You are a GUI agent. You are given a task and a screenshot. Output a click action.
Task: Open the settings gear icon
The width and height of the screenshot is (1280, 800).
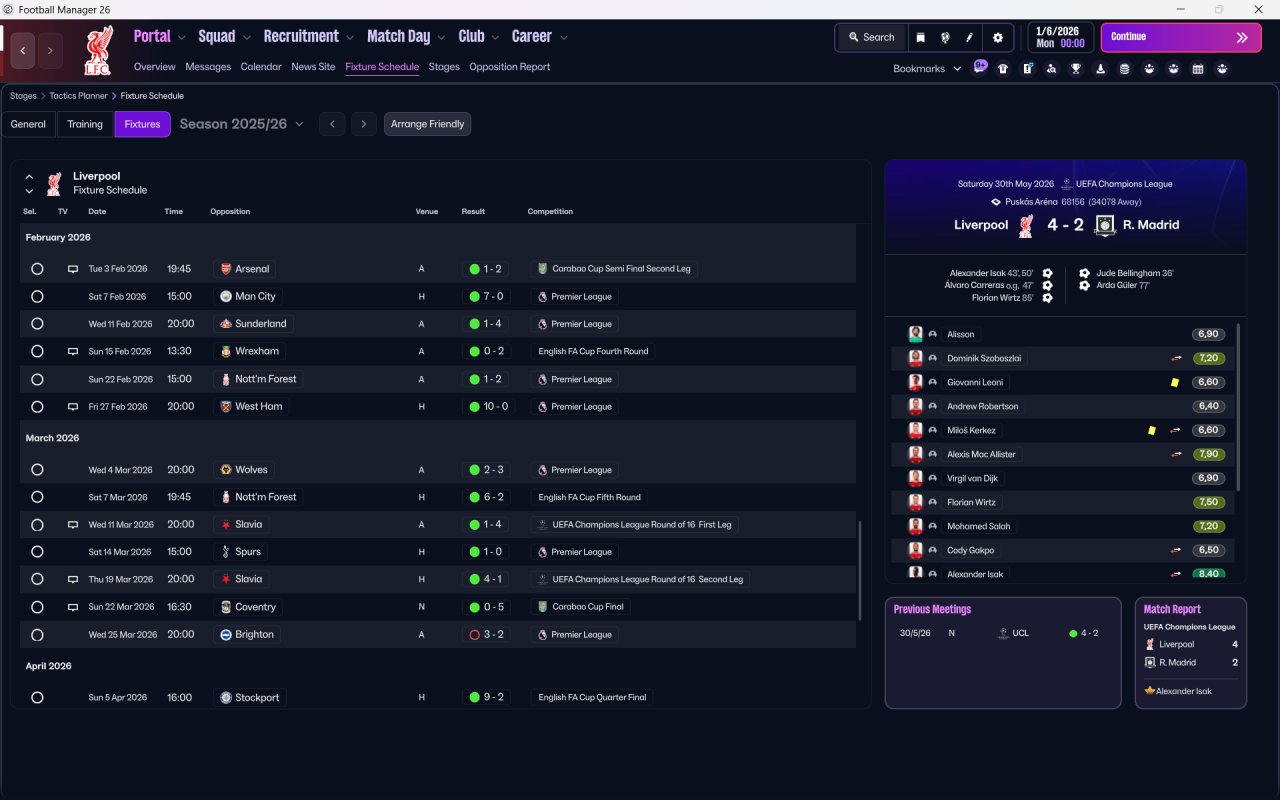point(997,38)
